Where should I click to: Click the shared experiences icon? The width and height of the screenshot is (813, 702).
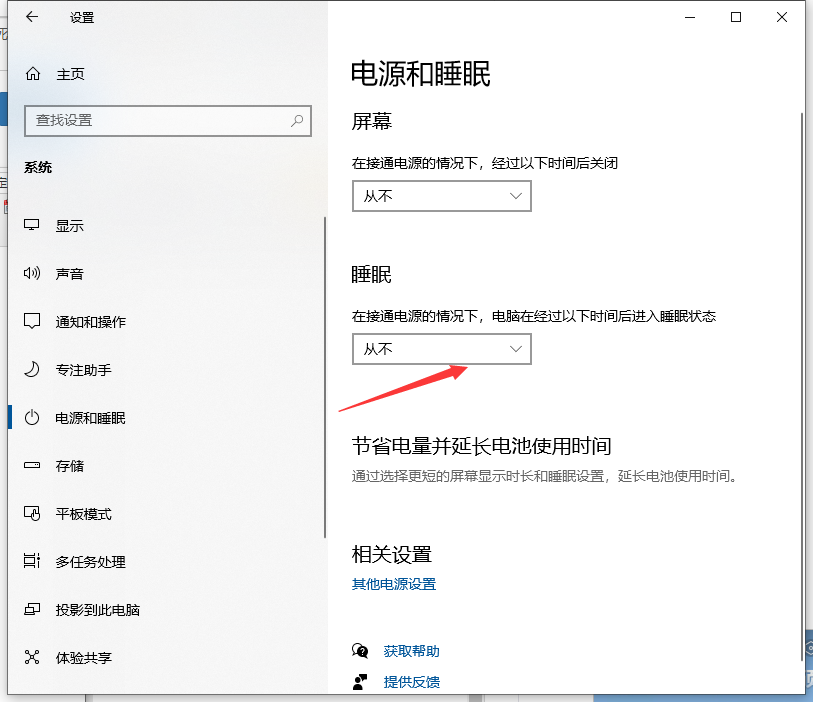click(x=32, y=657)
